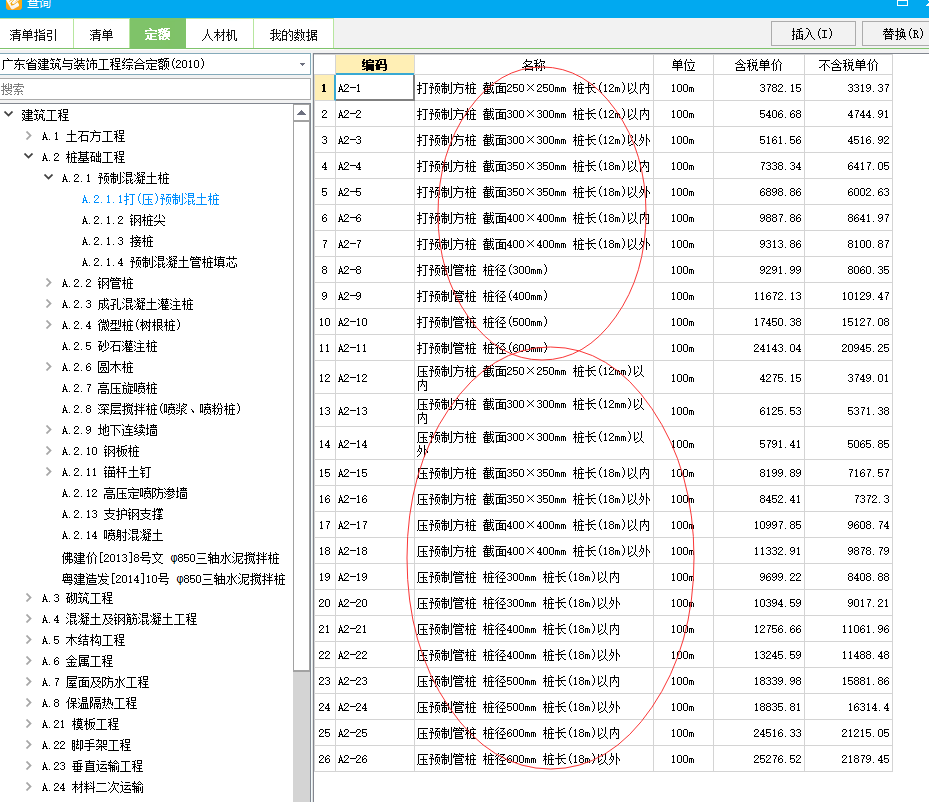
Task: Select A.2.1.4 预制混凝土管桩填芯 item
Action: [160, 262]
